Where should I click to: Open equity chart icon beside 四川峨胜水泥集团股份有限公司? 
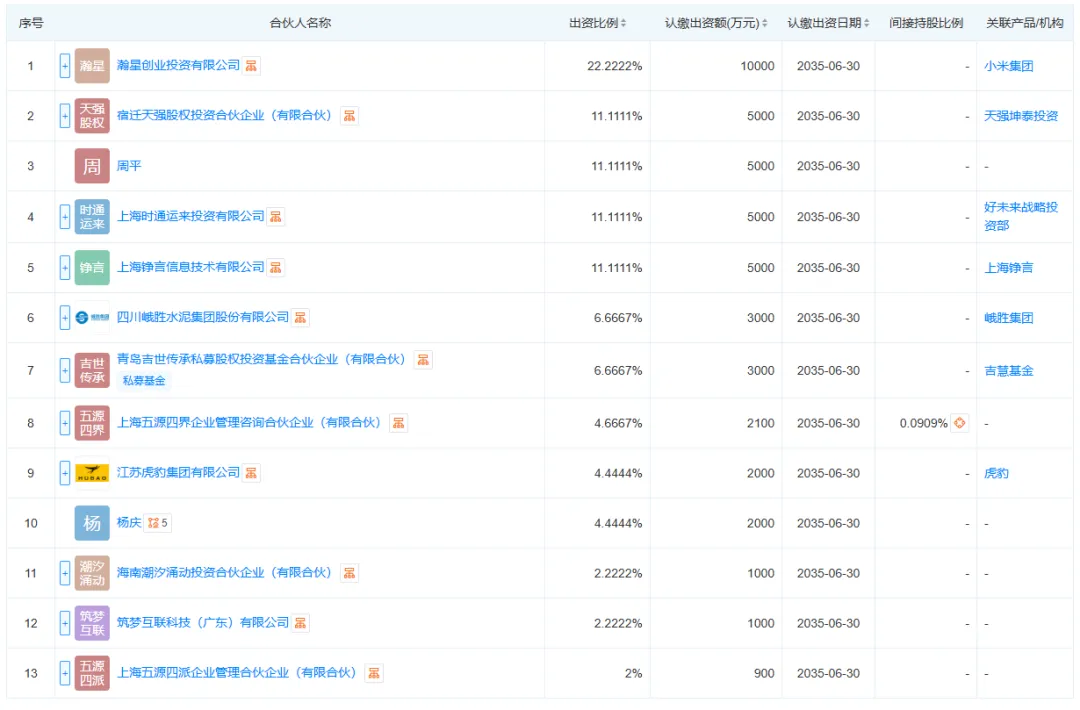tap(300, 317)
